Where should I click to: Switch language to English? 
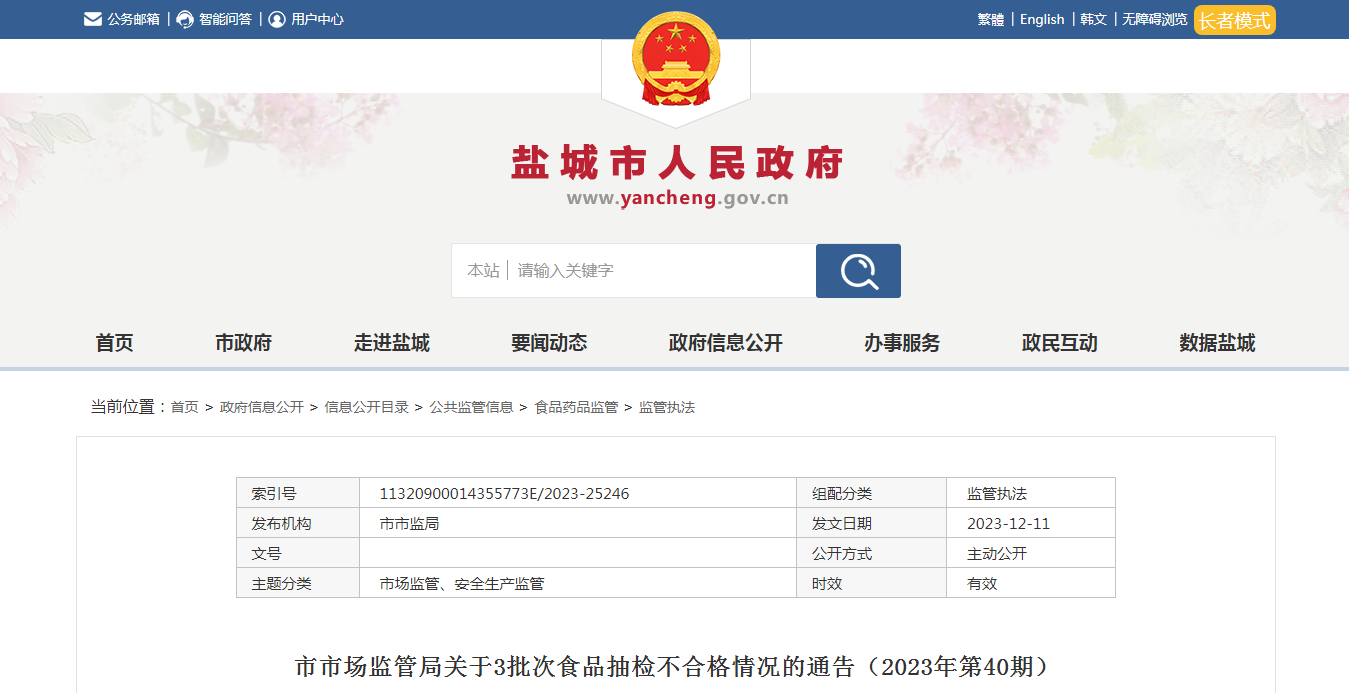(1042, 19)
